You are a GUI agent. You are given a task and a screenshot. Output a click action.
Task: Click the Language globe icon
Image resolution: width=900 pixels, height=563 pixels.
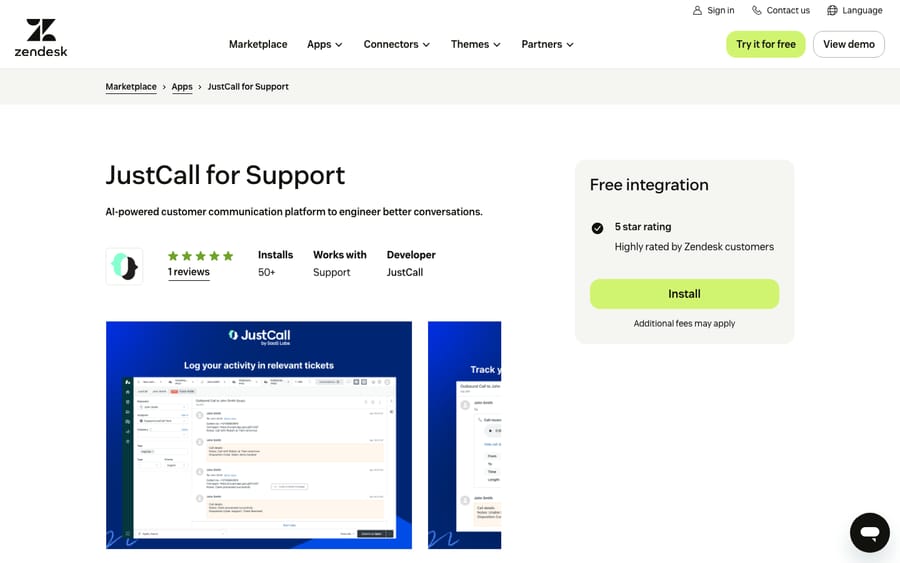832,10
